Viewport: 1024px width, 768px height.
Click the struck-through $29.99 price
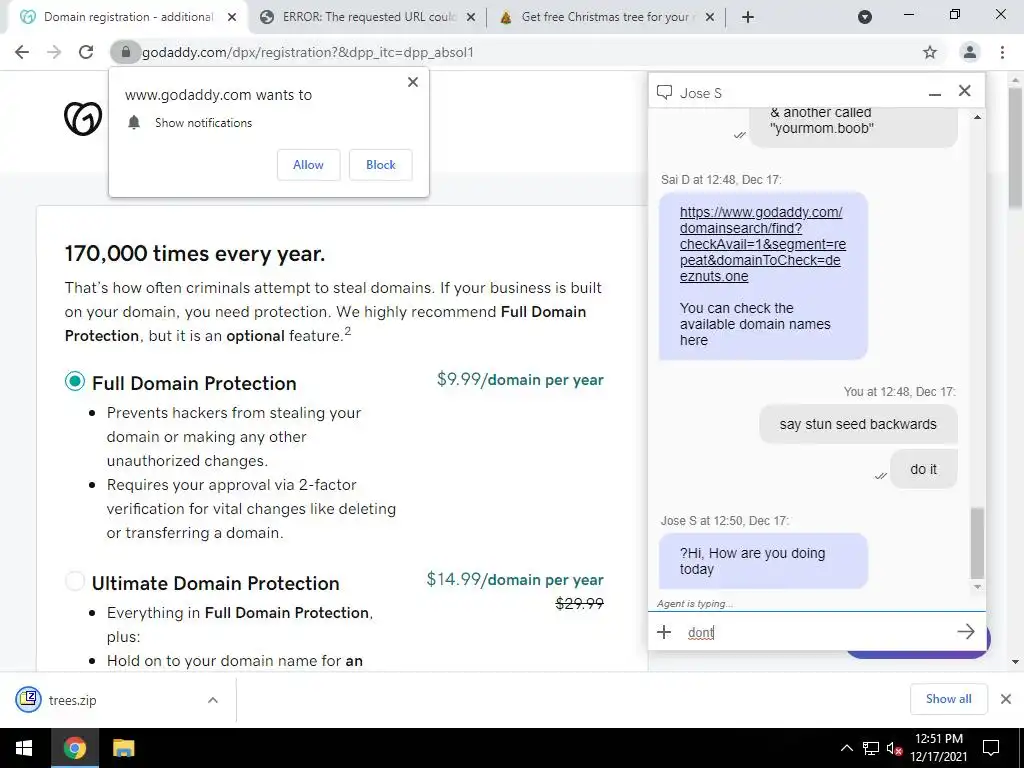click(x=579, y=603)
